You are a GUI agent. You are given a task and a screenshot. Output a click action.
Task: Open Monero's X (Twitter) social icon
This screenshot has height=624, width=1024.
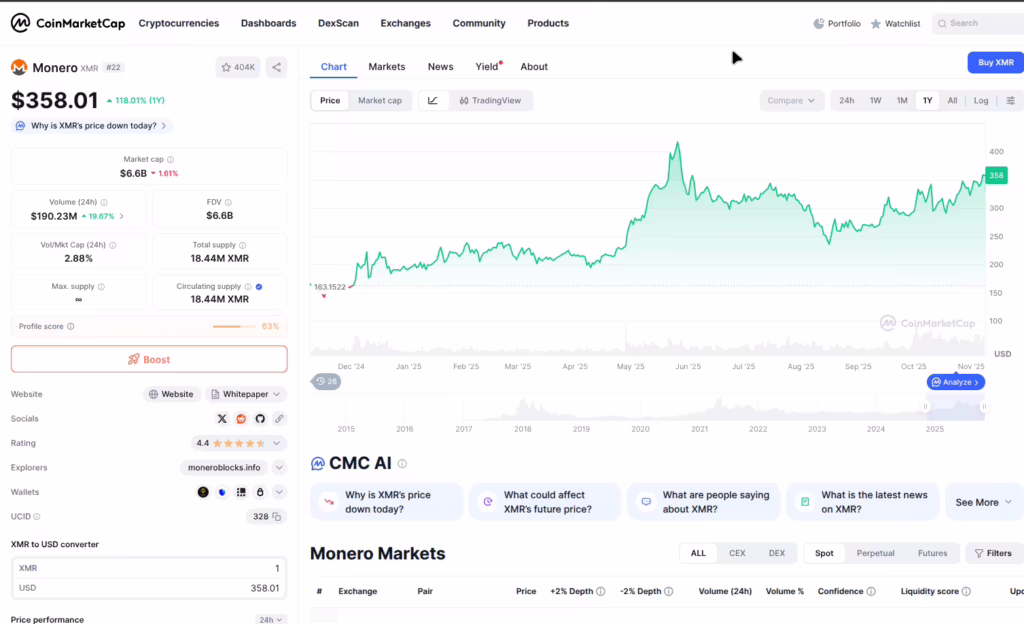coord(222,418)
